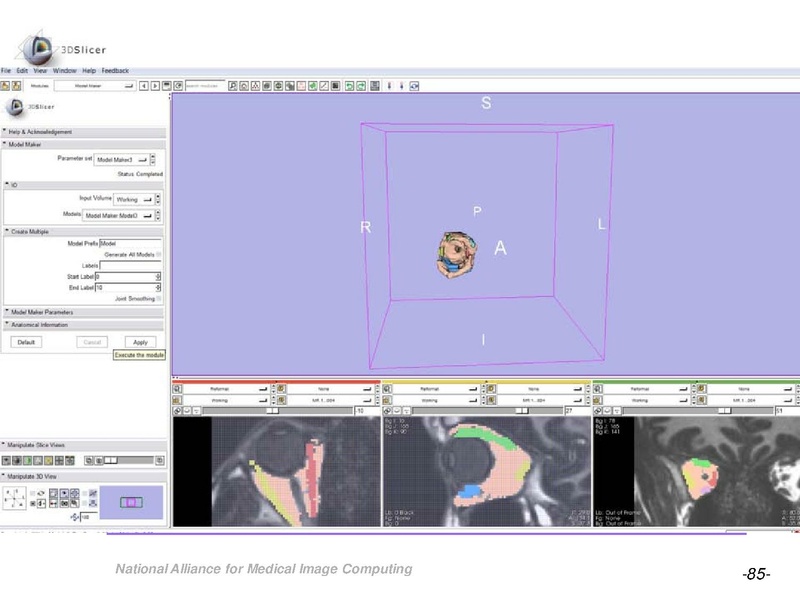Click the second save toolbar icon
The image size is (800, 600).
(16, 86)
